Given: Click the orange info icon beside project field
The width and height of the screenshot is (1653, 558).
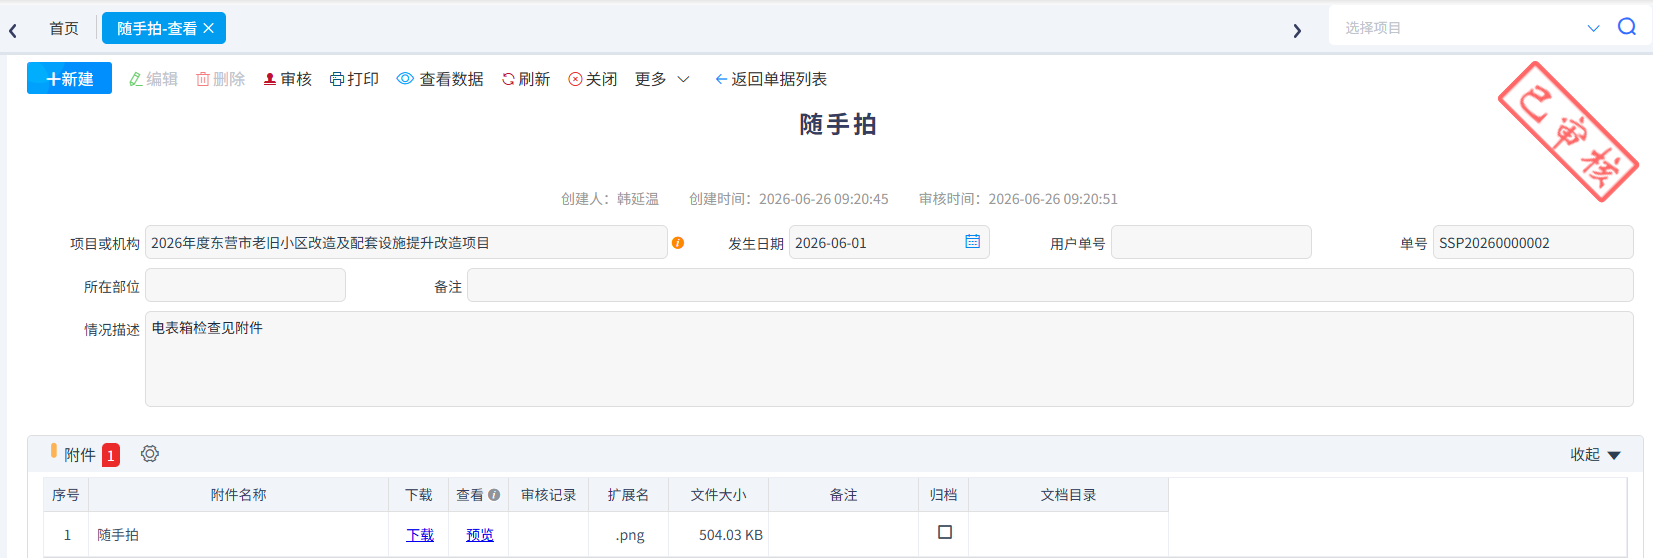Looking at the screenshot, I should pyautogui.click(x=678, y=243).
